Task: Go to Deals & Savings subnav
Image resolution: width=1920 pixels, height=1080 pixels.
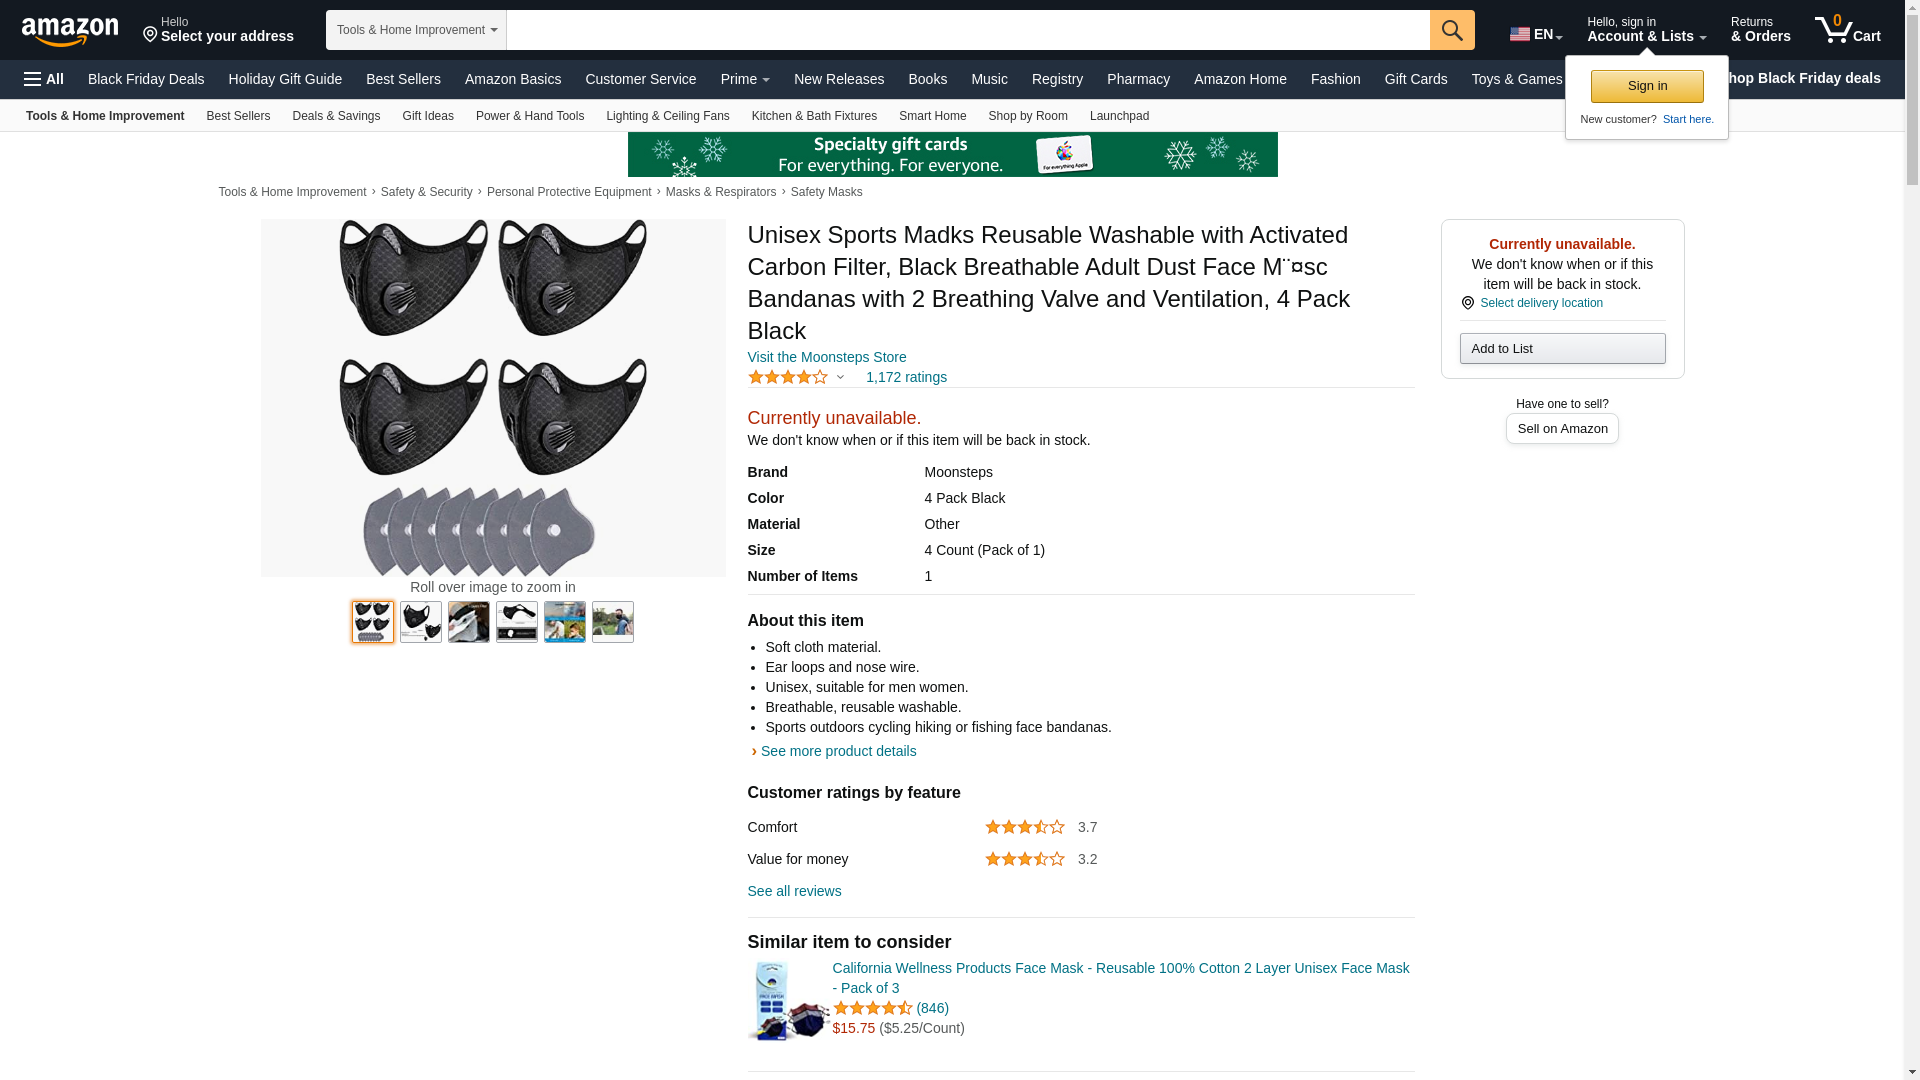Action: coord(336,116)
